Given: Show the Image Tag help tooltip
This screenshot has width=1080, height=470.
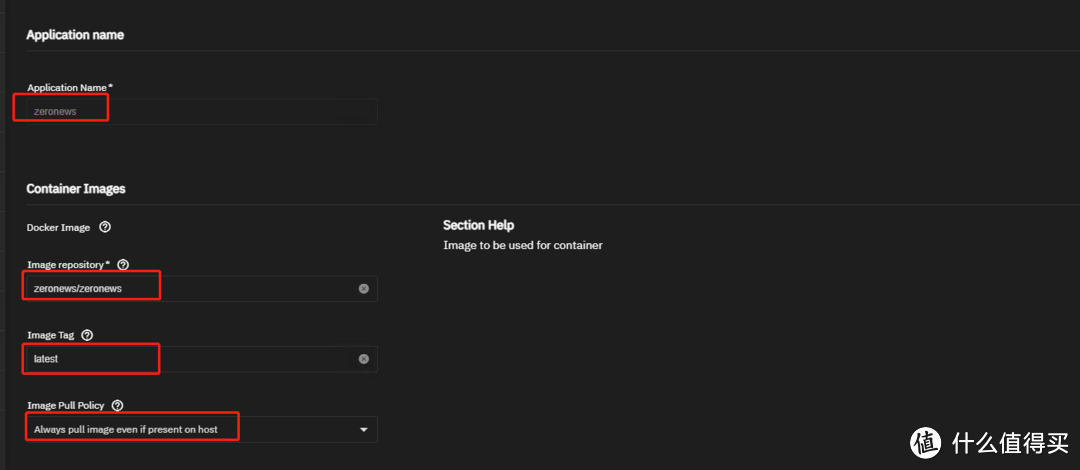Looking at the screenshot, I should [x=86, y=335].
